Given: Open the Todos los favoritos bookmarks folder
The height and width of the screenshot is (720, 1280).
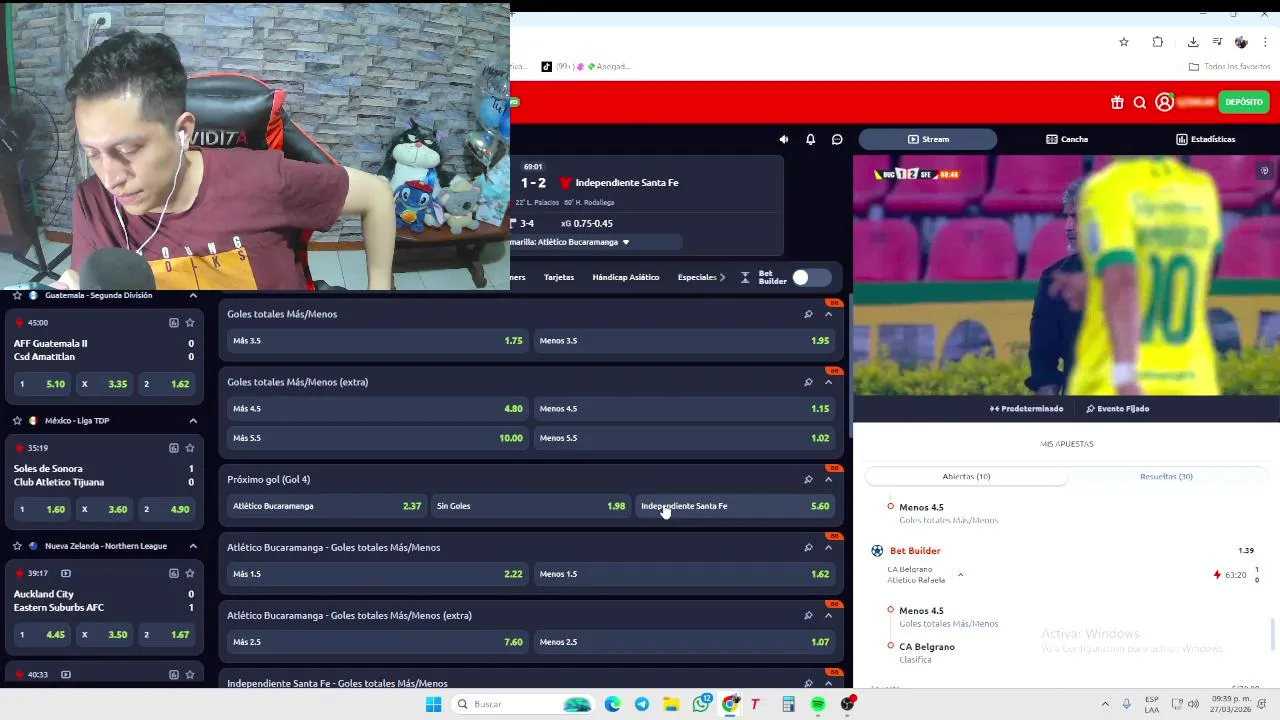Looking at the screenshot, I should [x=1230, y=67].
